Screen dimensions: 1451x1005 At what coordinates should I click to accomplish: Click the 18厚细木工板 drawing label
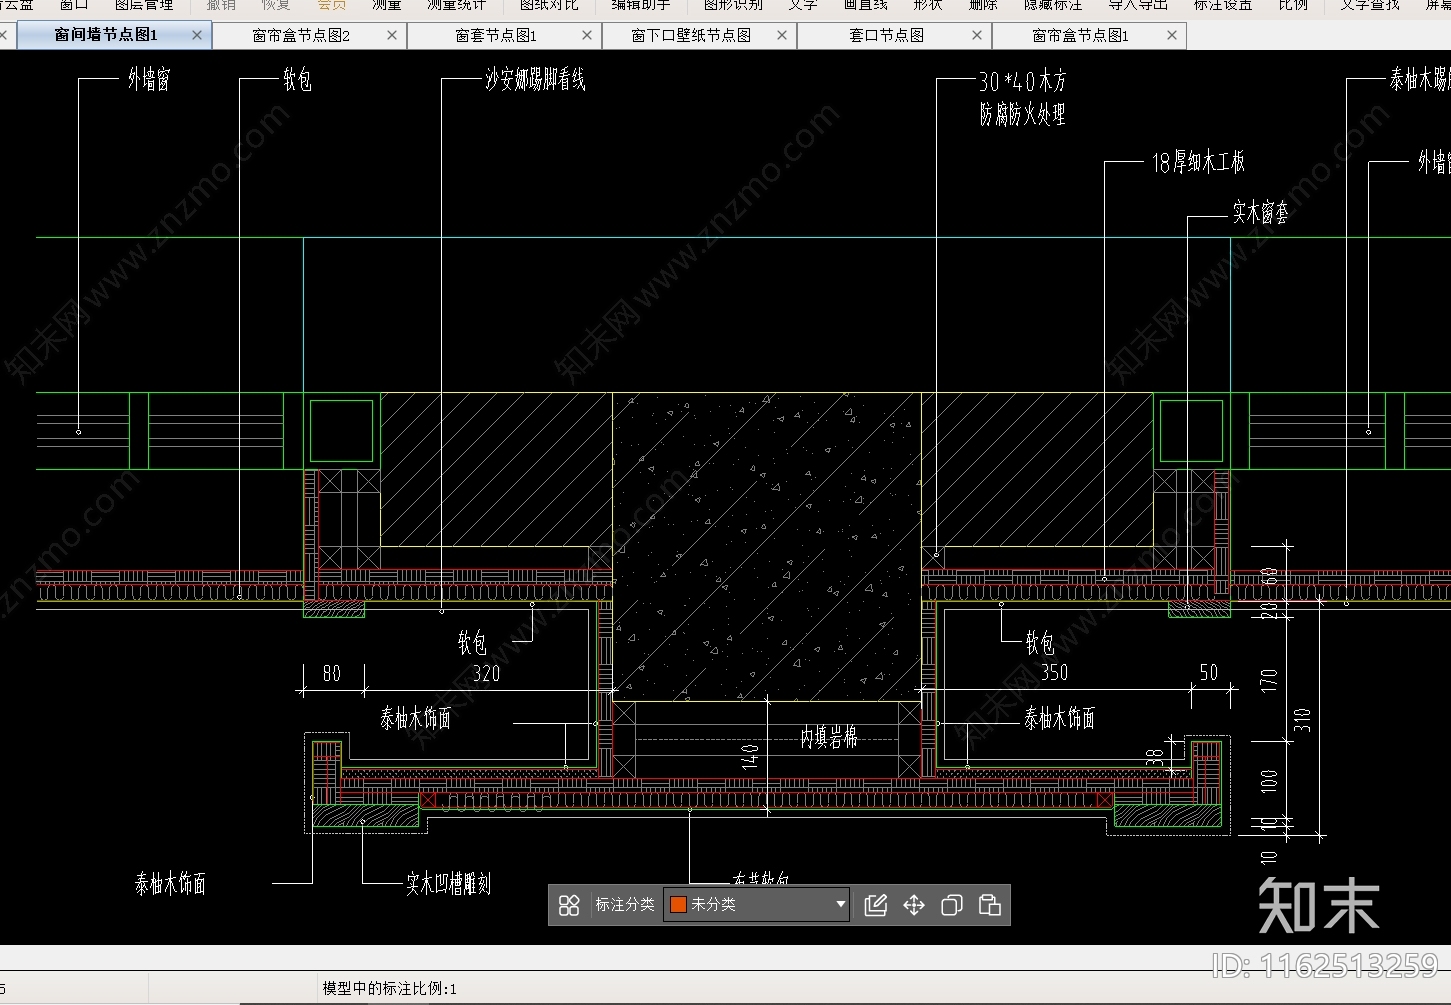click(1198, 162)
